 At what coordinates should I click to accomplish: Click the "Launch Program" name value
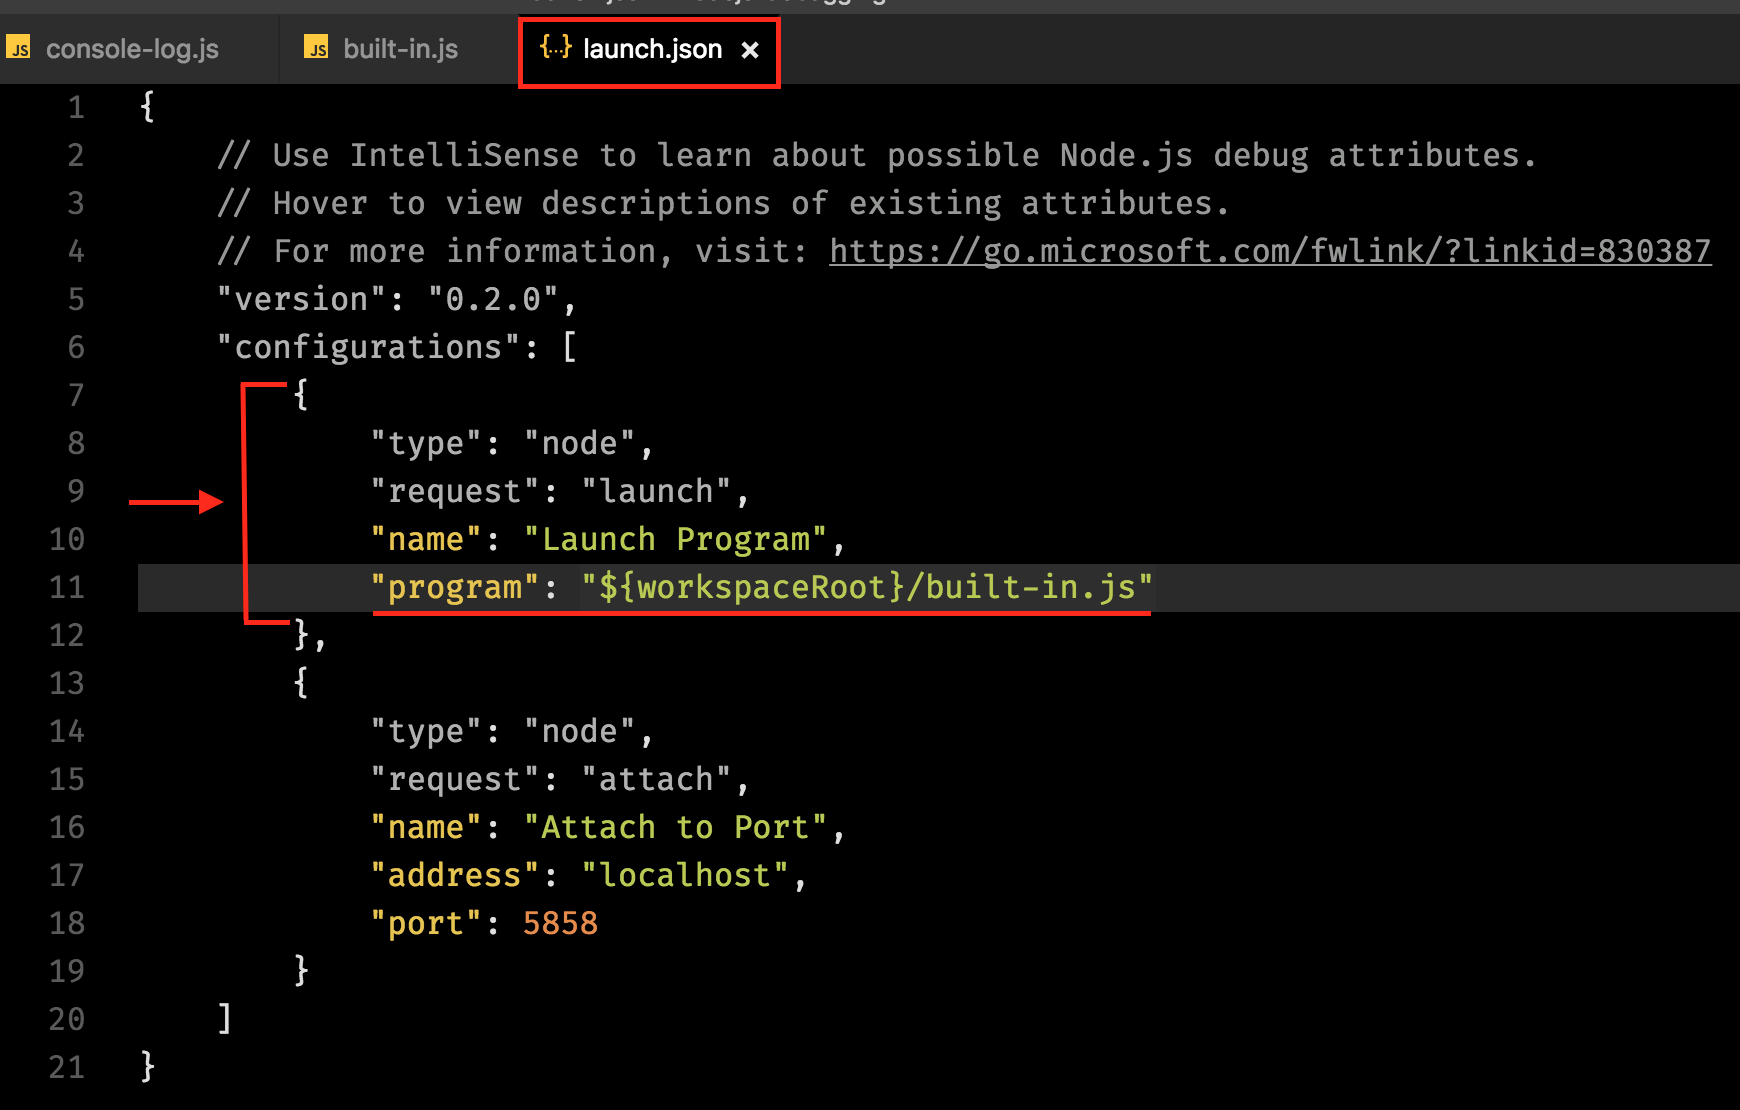pos(676,539)
